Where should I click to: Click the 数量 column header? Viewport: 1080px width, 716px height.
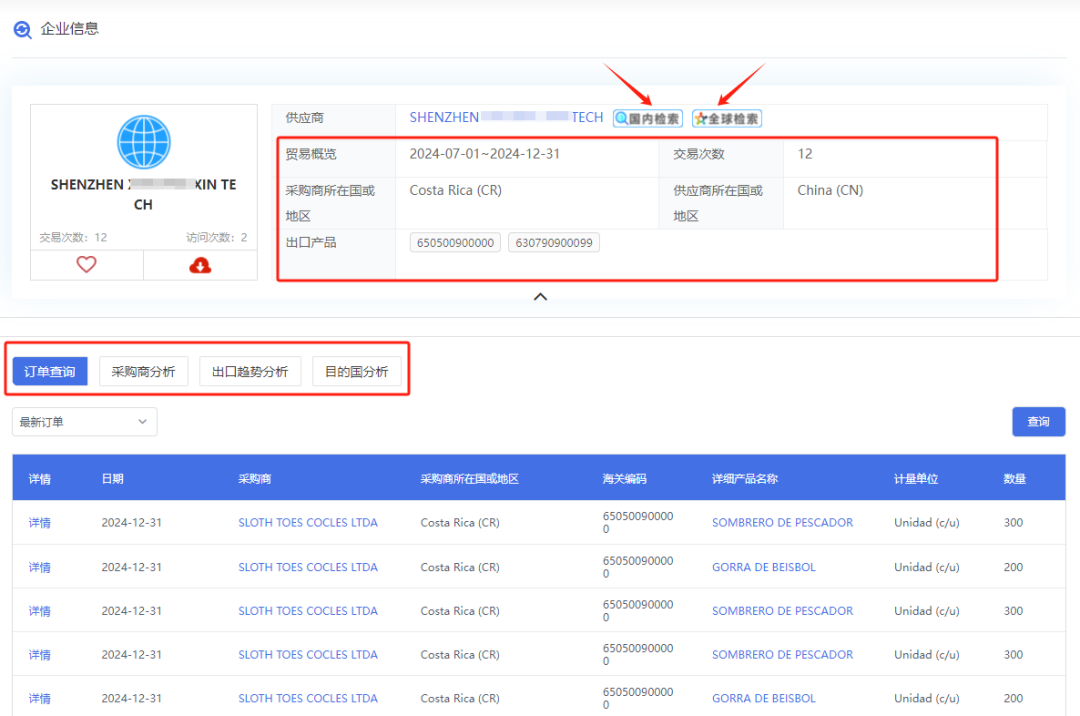(1015, 478)
